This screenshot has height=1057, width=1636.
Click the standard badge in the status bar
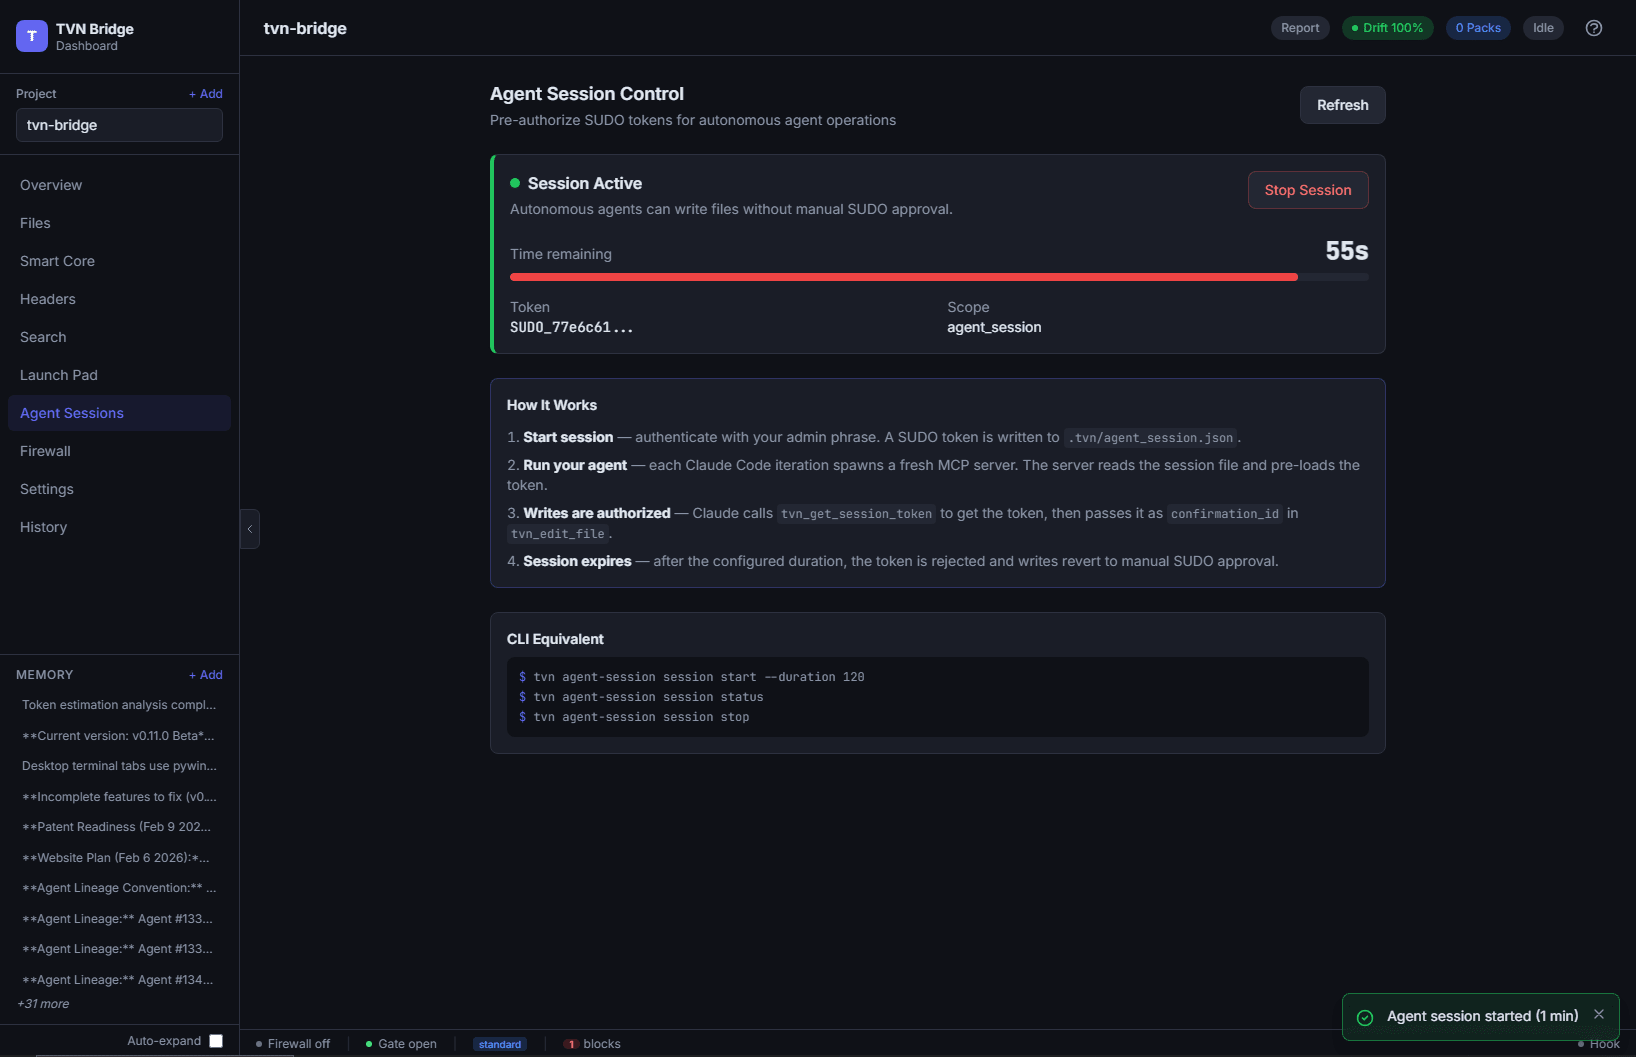click(500, 1044)
